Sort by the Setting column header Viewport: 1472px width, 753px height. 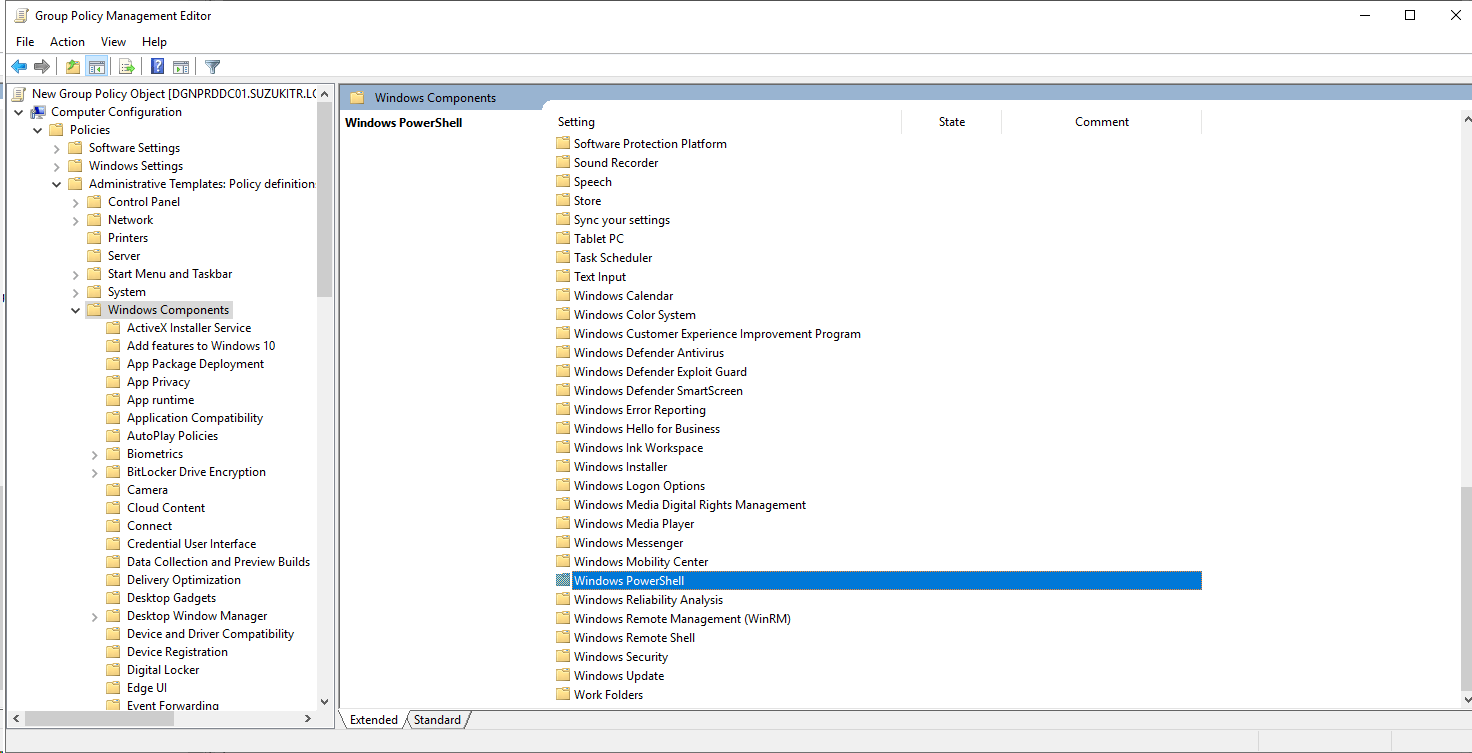coord(576,121)
